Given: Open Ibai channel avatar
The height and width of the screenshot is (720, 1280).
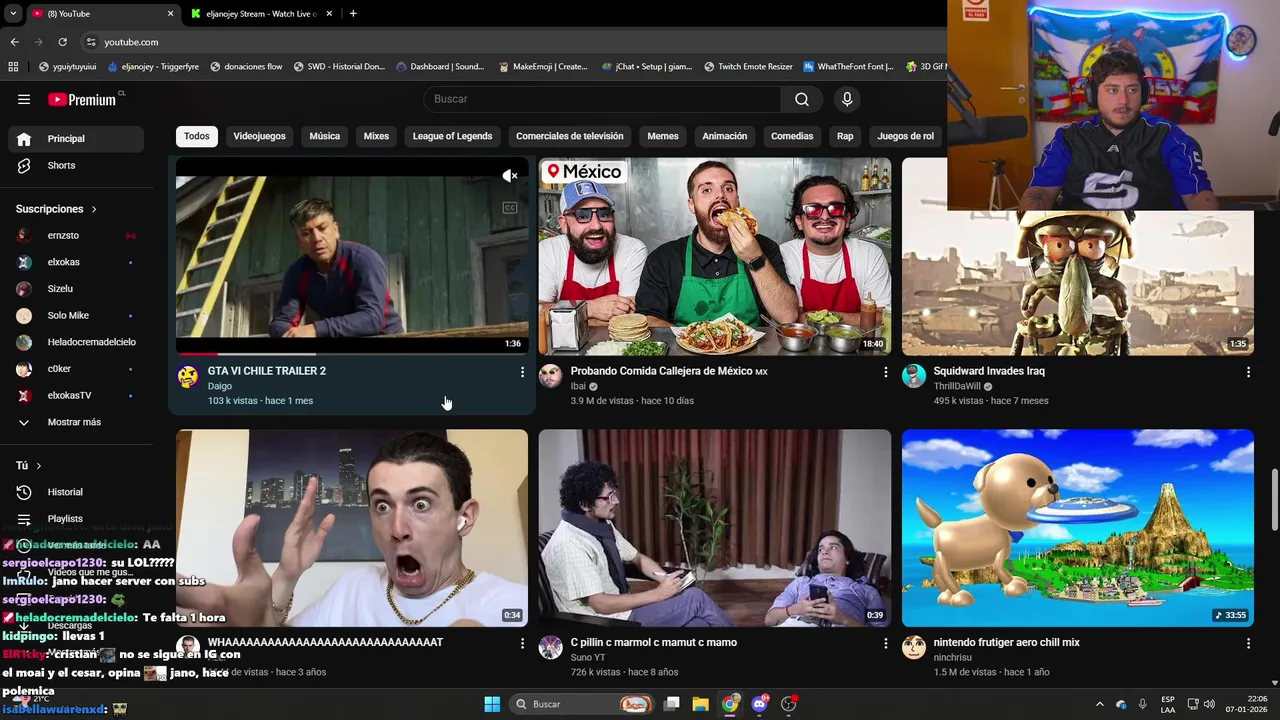Looking at the screenshot, I should (551, 376).
